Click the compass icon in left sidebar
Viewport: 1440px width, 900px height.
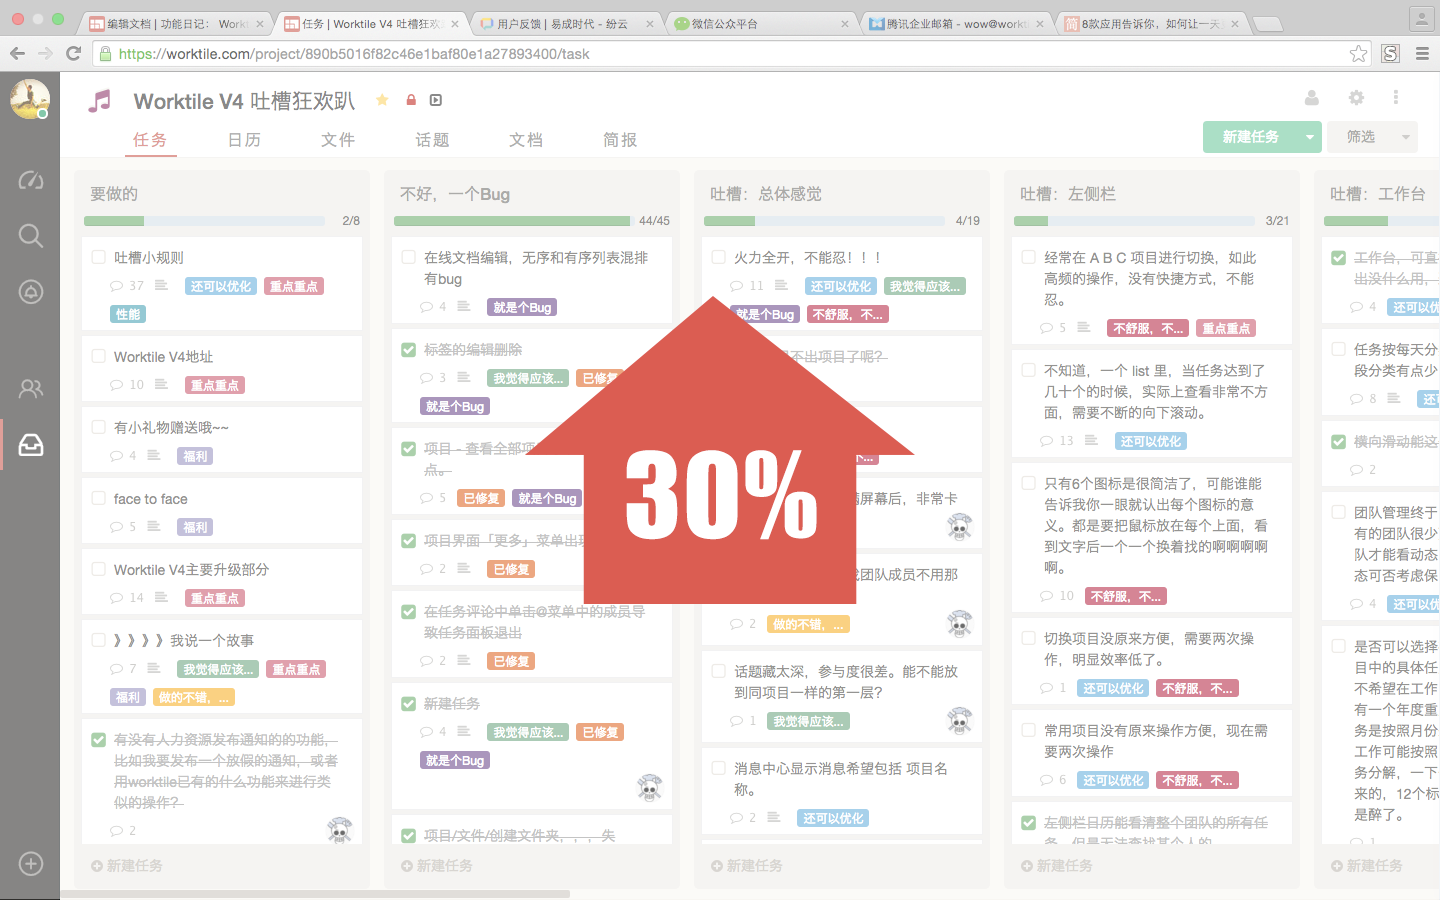pyautogui.click(x=31, y=291)
